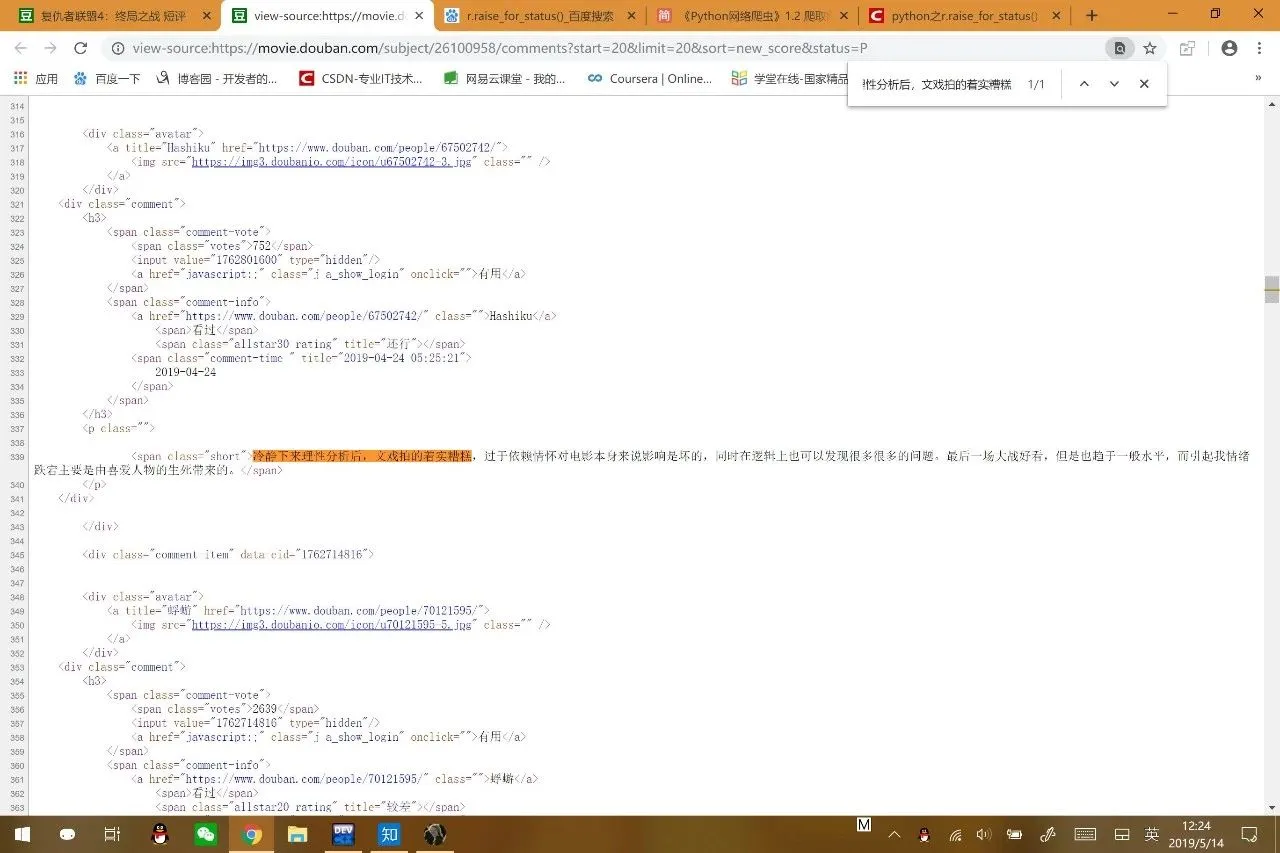Close the 复仇者联盟4 tab
Screen dimensions: 1280x853
(x=206, y=15)
